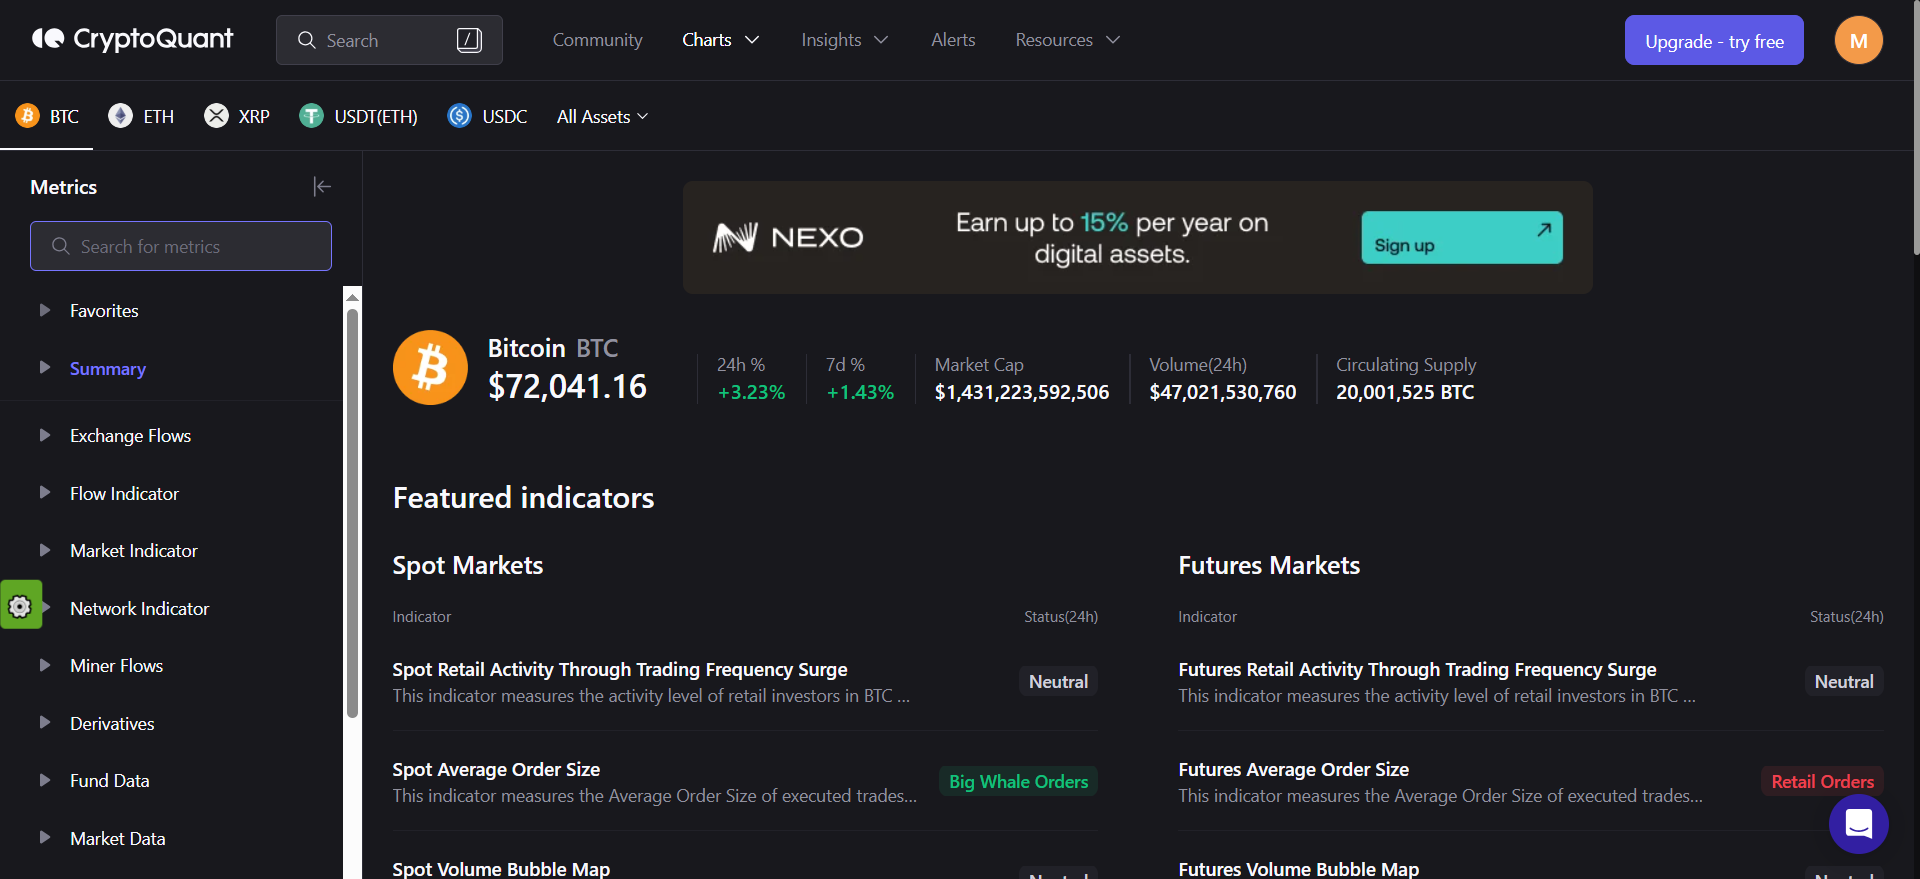The image size is (1920, 879).
Task: Open the green settings gear widget
Action: coord(20,606)
